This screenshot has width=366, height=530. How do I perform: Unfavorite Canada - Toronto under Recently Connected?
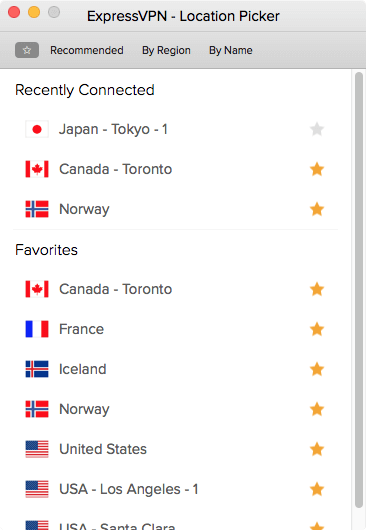(x=317, y=169)
